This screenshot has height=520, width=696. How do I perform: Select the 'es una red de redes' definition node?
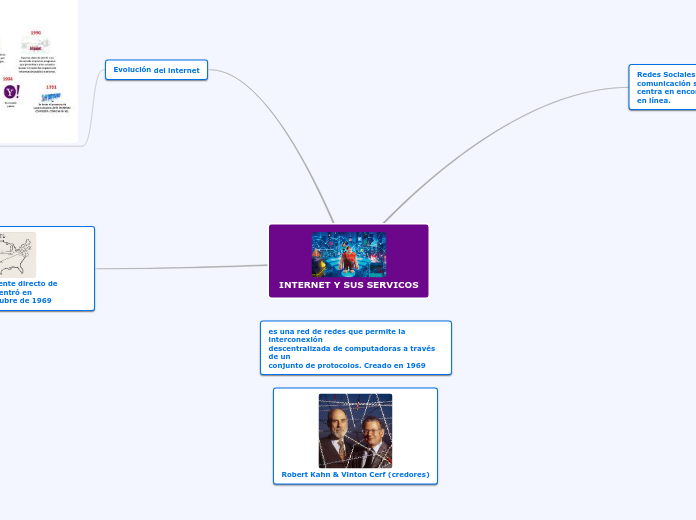point(356,348)
